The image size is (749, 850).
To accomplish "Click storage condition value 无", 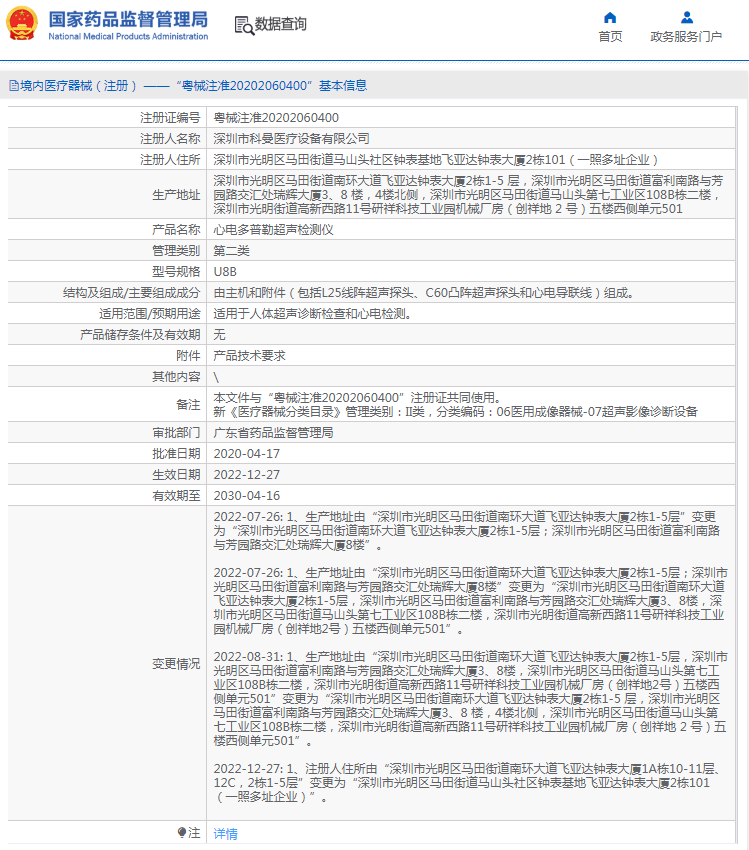I will (219, 334).
